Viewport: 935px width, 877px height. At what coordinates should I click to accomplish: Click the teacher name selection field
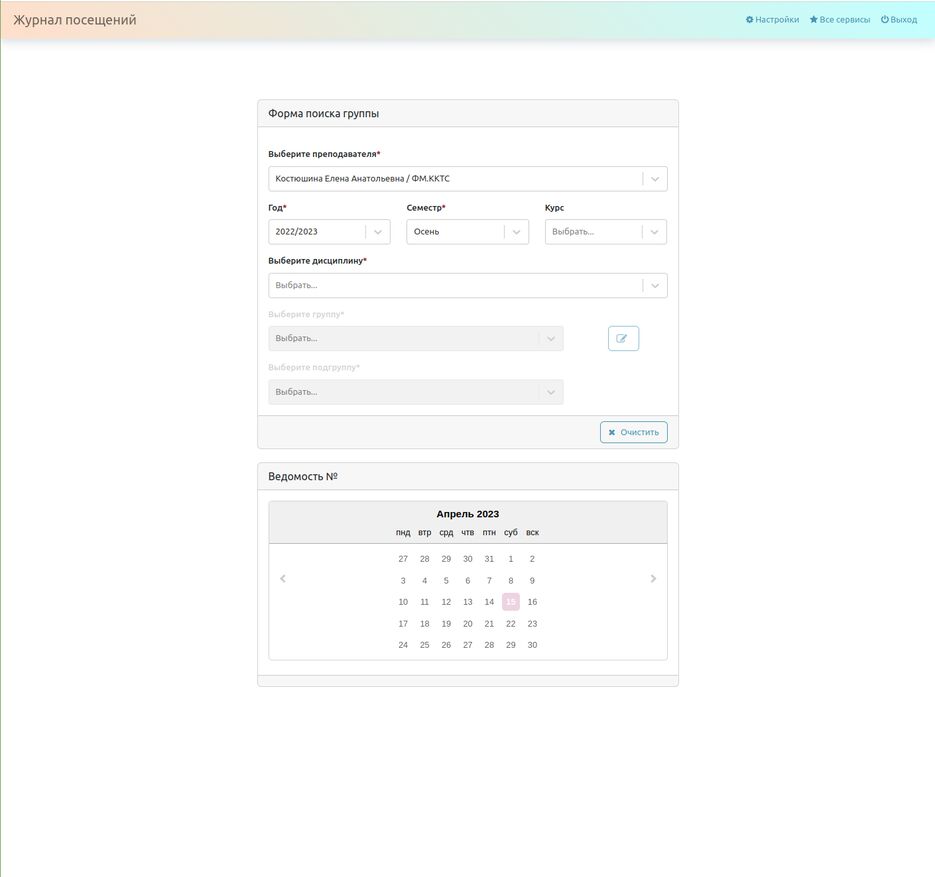point(455,179)
